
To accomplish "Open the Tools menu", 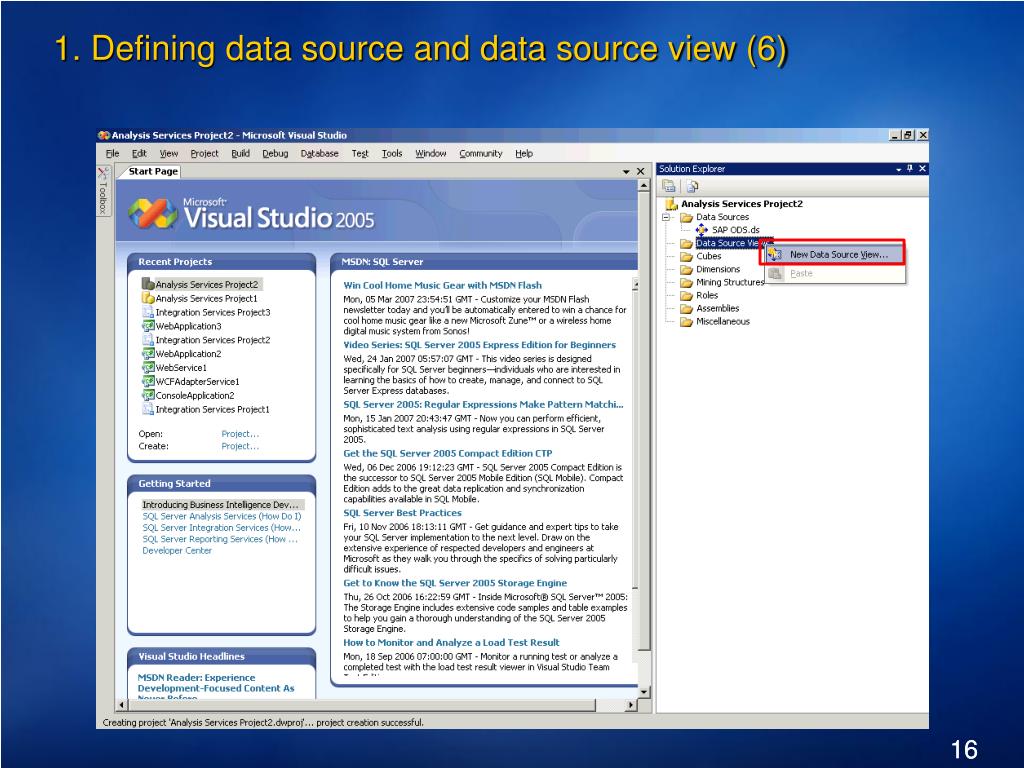I will pyautogui.click(x=392, y=153).
